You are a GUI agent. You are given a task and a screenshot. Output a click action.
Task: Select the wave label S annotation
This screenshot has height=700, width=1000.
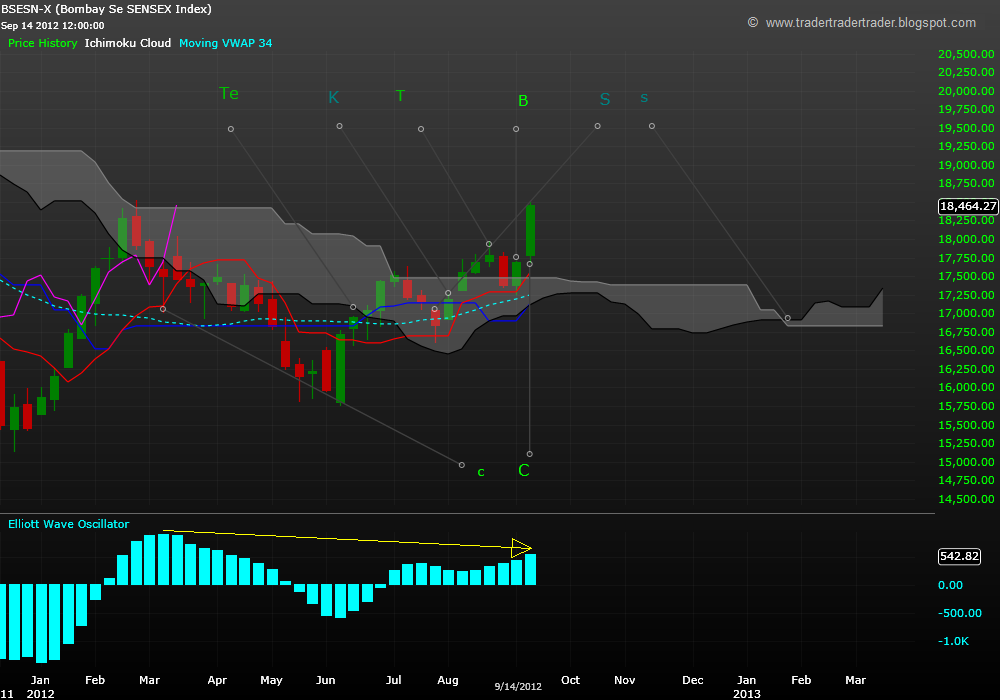(604, 99)
